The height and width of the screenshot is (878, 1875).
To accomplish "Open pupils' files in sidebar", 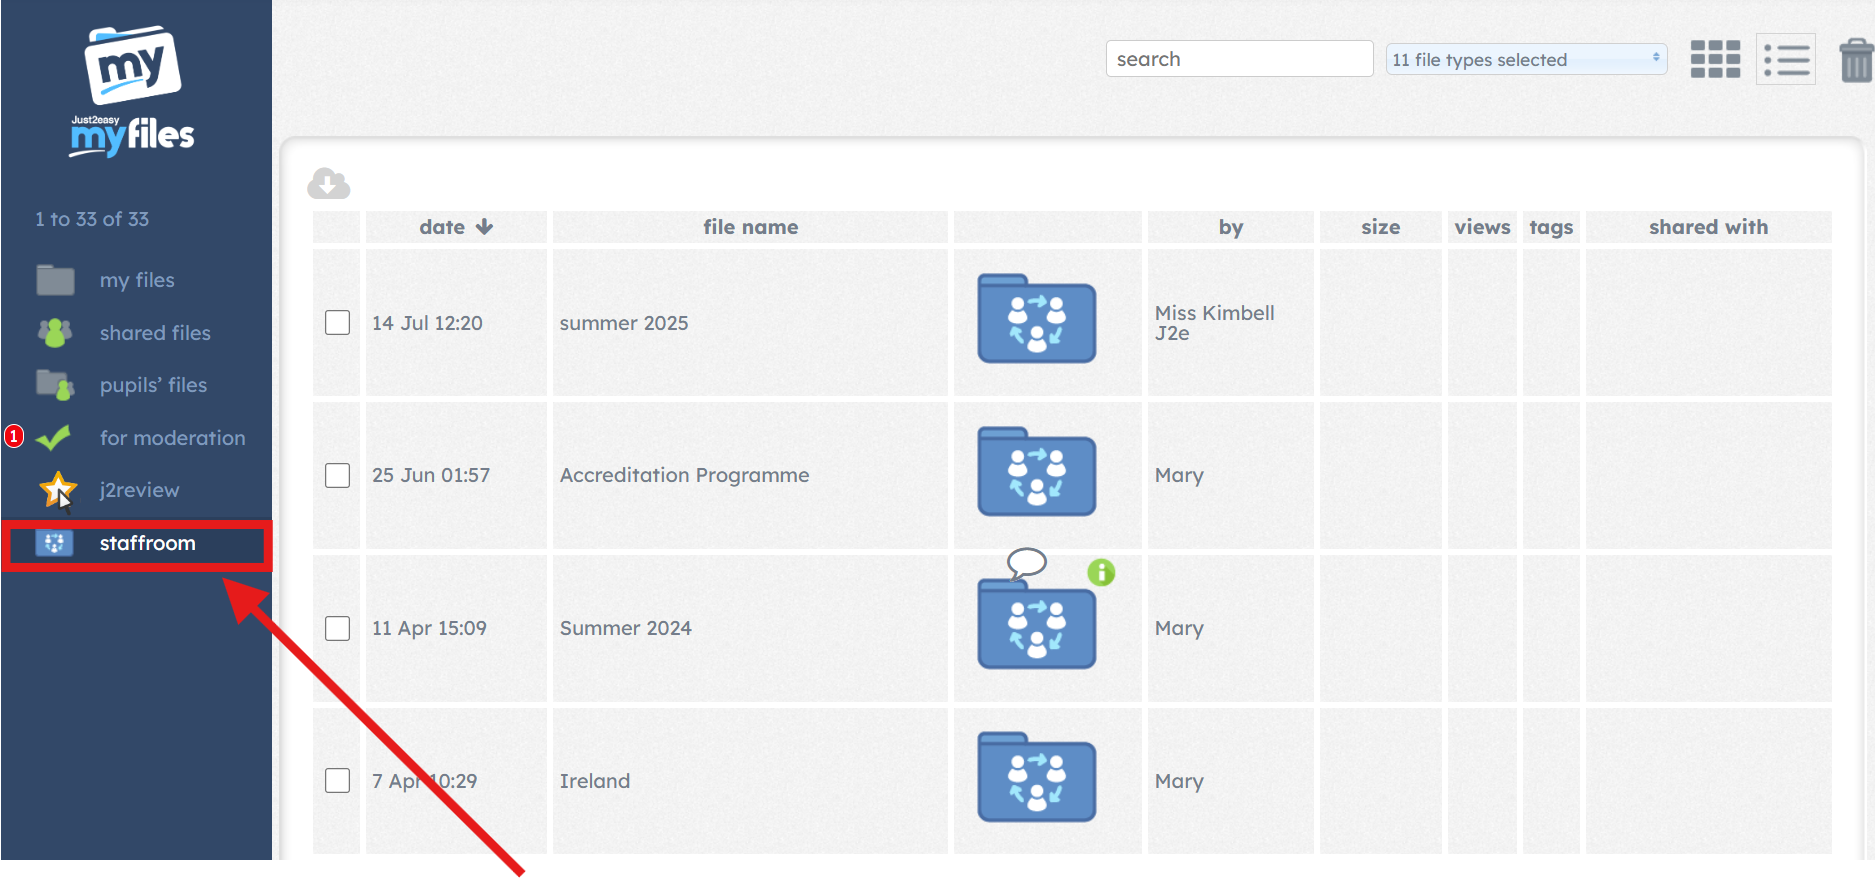I will [153, 385].
